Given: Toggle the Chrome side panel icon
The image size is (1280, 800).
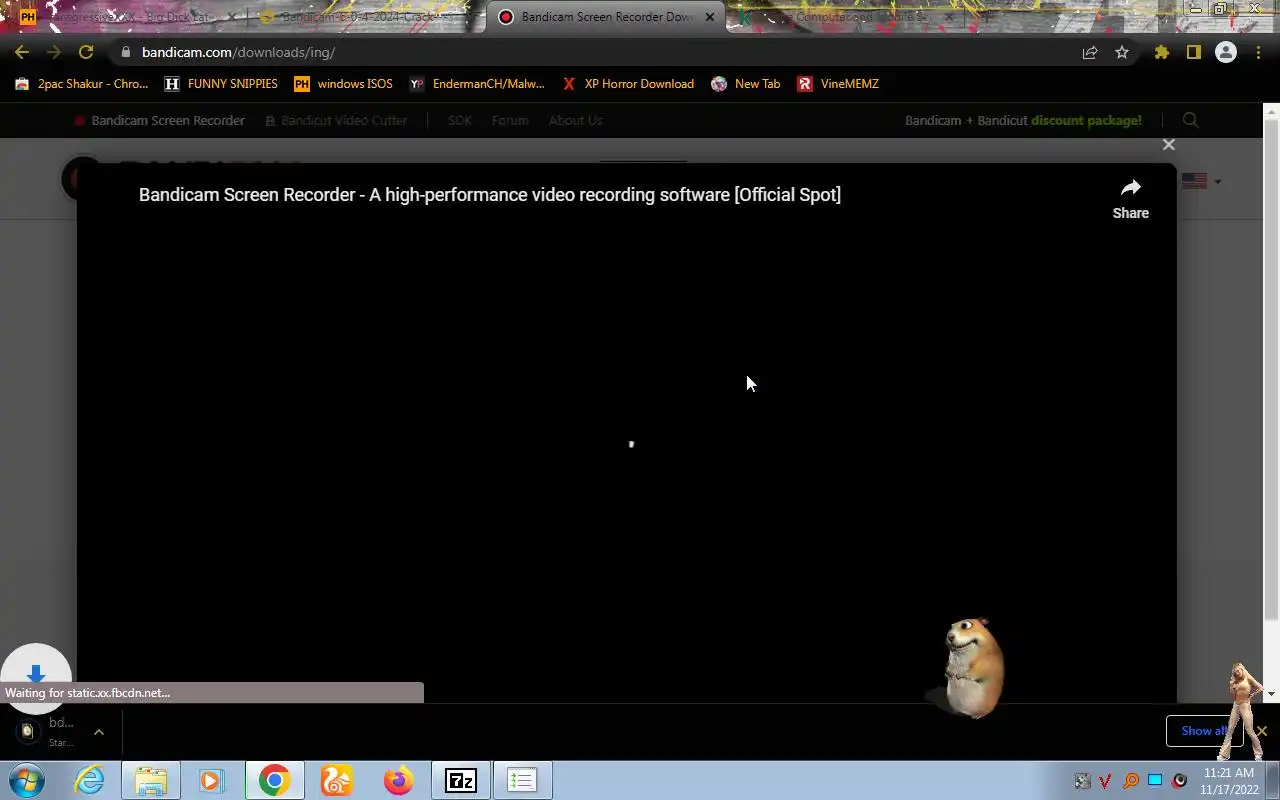Looking at the screenshot, I should pyautogui.click(x=1194, y=52).
